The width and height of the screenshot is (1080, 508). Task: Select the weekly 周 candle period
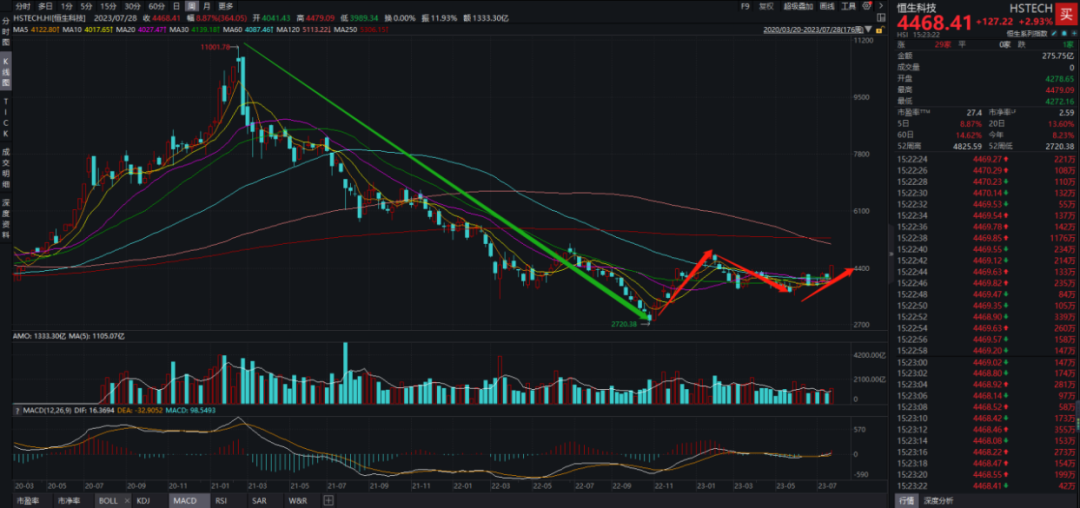click(192, 6)
